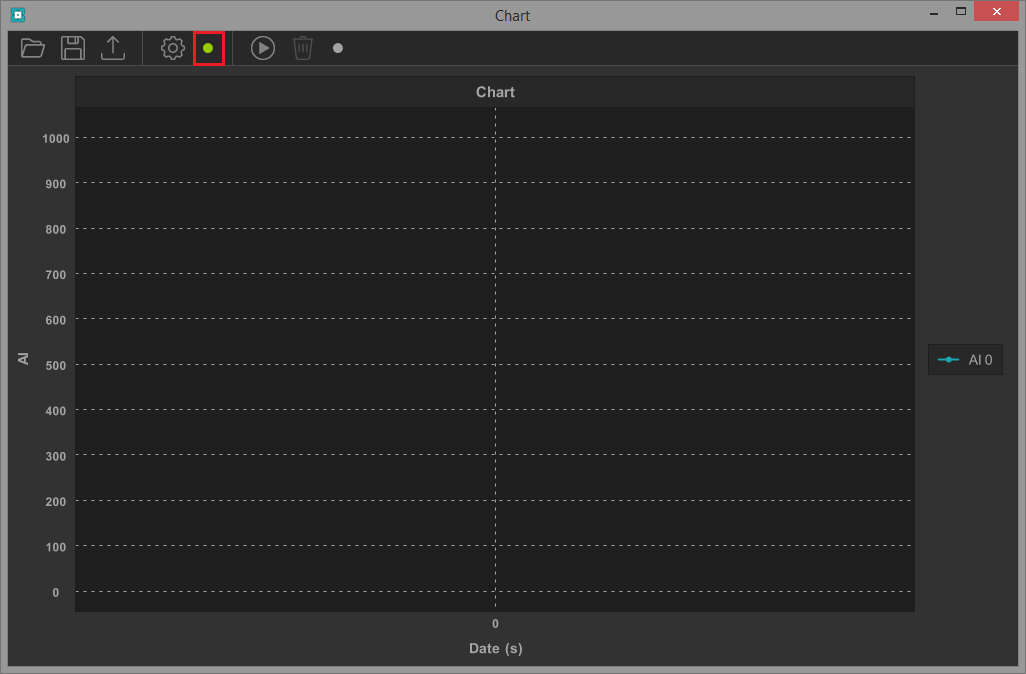
Task: Export chart data using upload arrow icon
Action: (113, 48)
